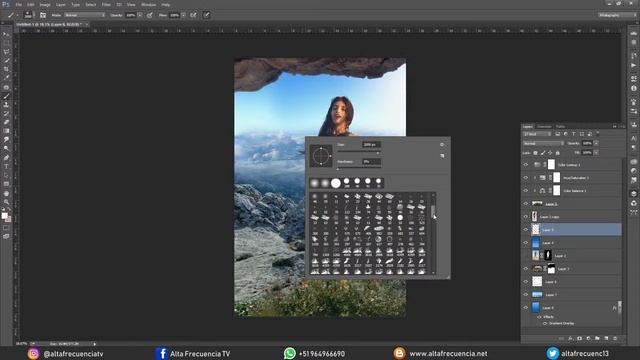Select the Eyedropper tool
640x360 pixels.
click(6, 78)
